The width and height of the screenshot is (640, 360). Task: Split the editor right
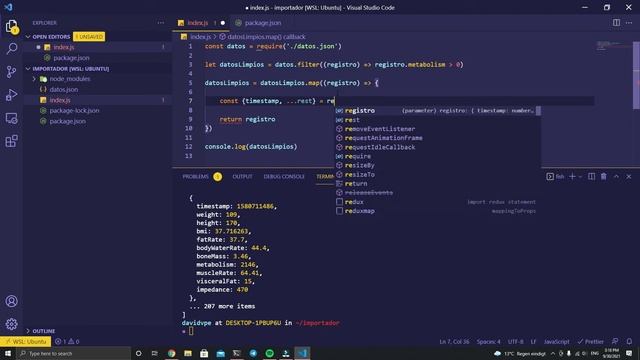click(x=616, y=23)
